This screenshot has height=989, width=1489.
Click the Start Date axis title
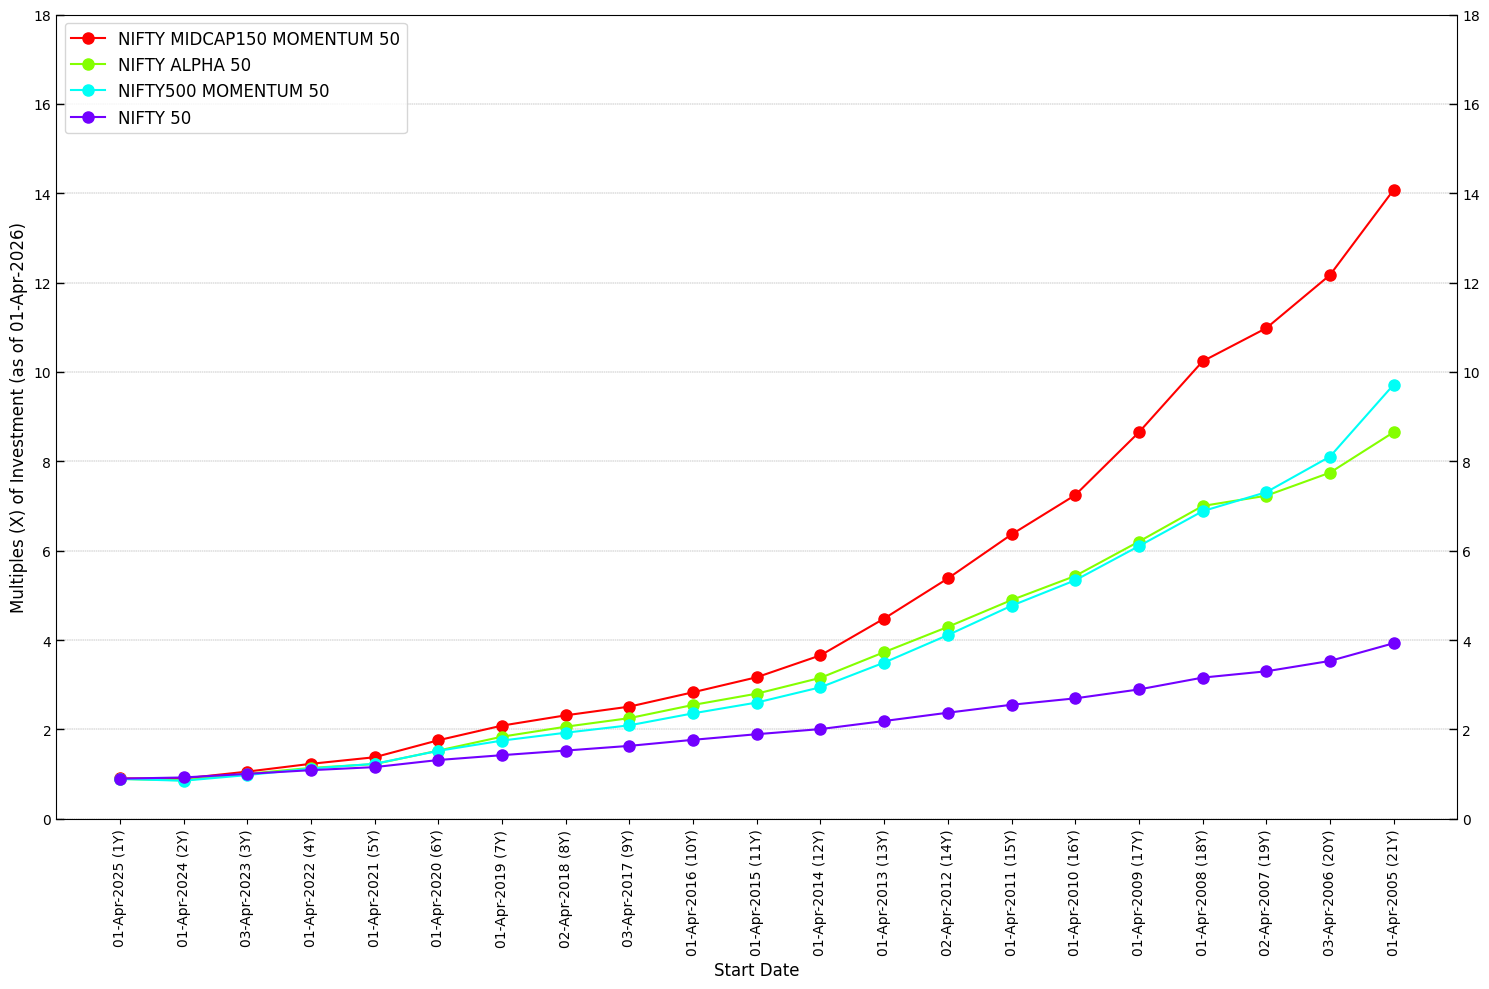pyautogui.click(x=755, y=970)
